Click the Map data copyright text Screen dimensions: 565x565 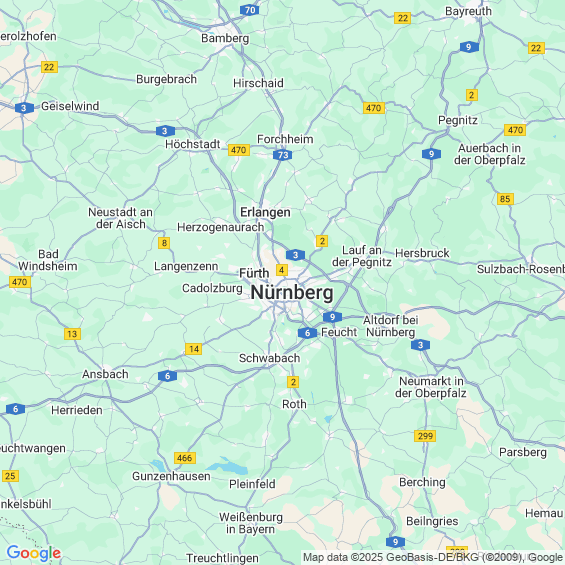pos(433,557)
